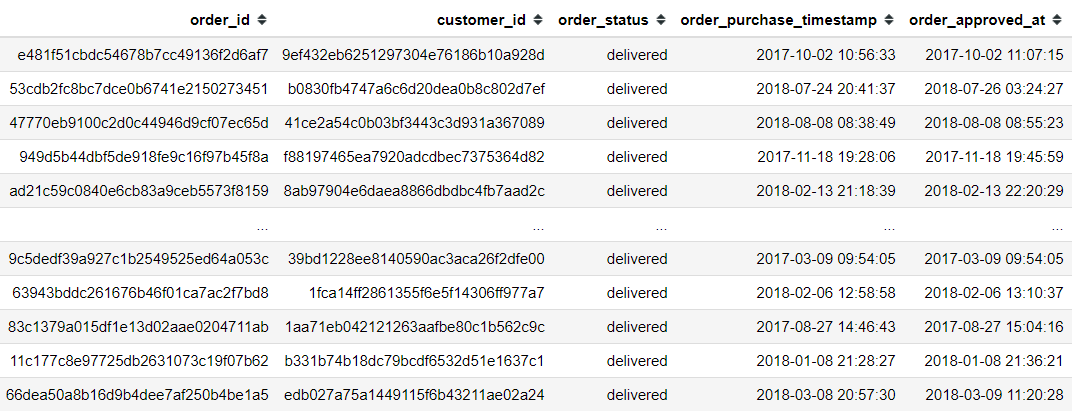The width and height of the screenshot is (1072, 418).
Task: Select the order_id column header label
Action: [221, 20]
